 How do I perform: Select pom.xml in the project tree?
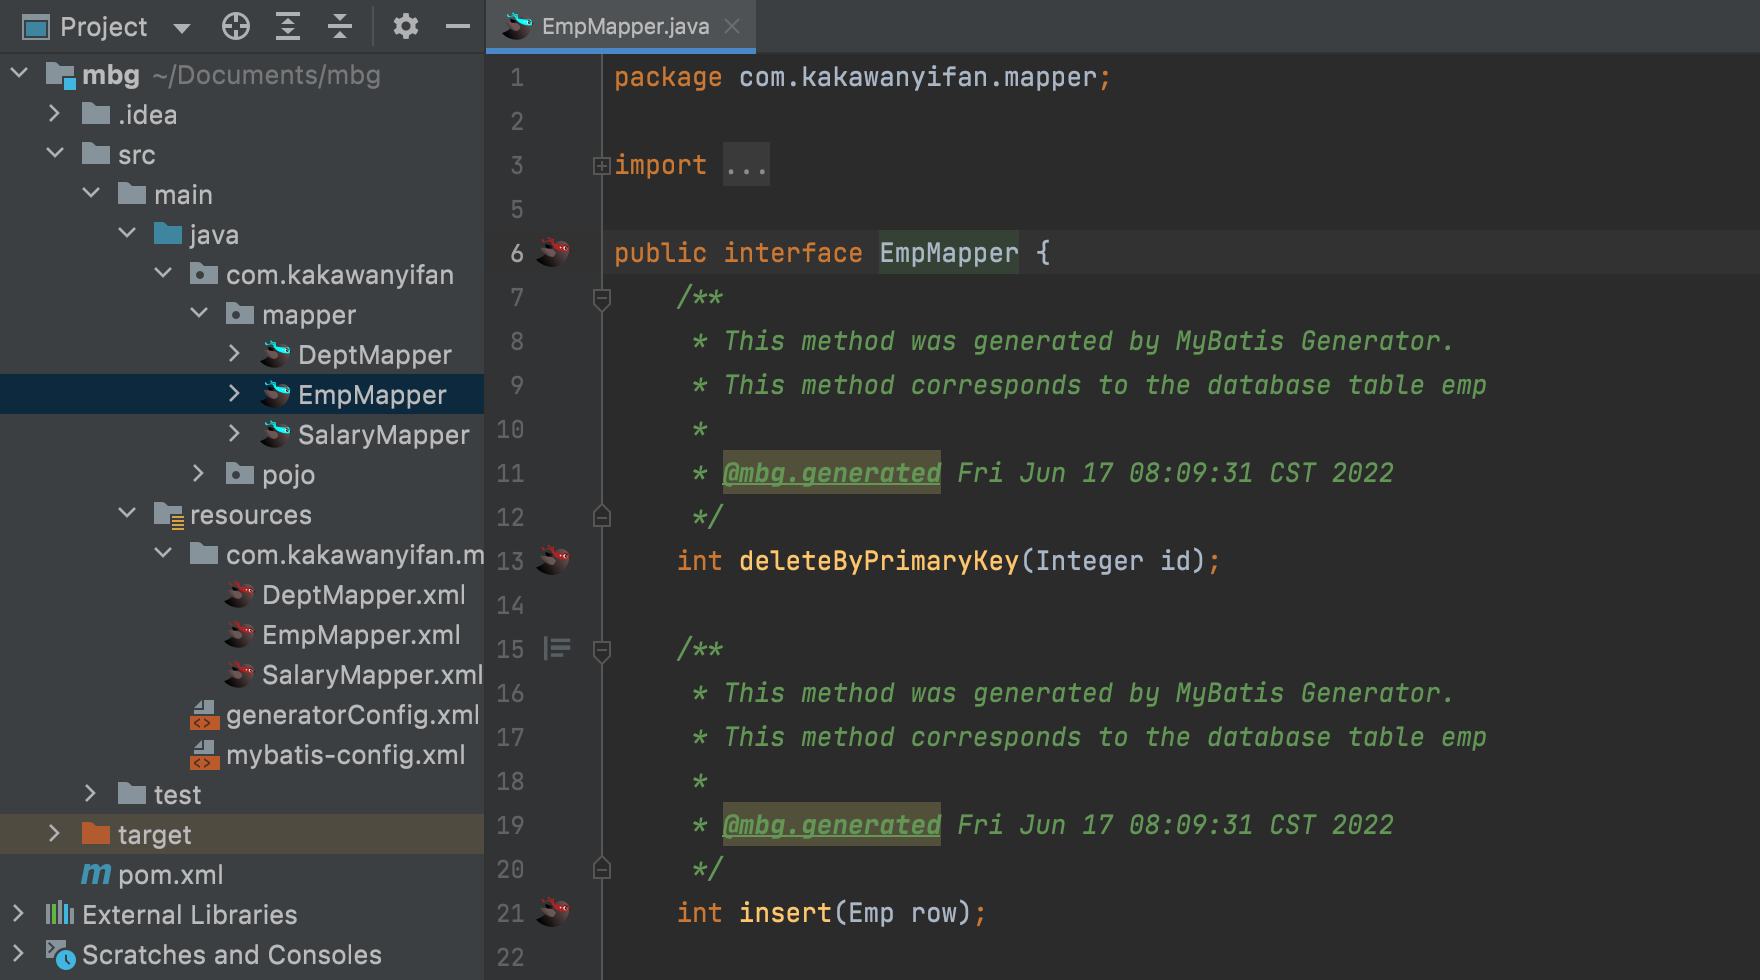point(170,875)
